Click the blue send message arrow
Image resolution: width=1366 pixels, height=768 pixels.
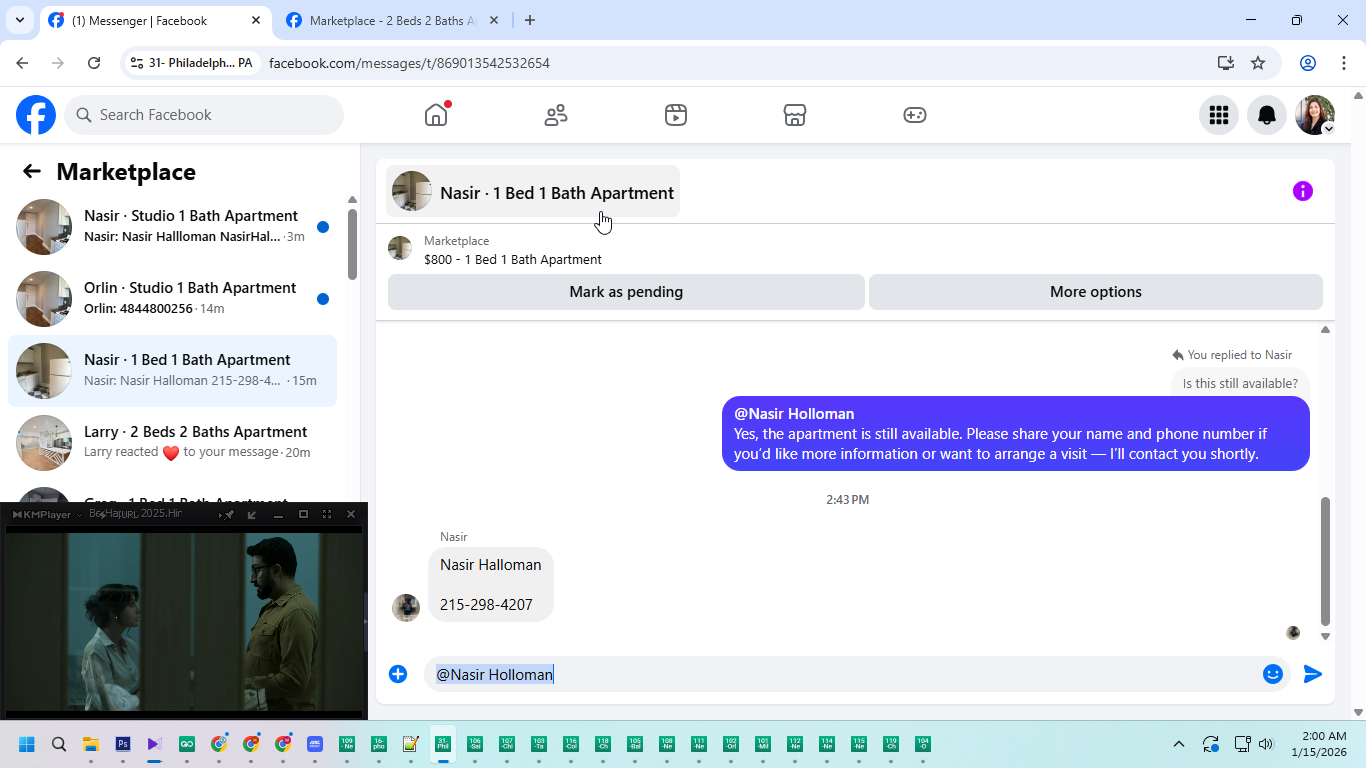point(1313,674)
